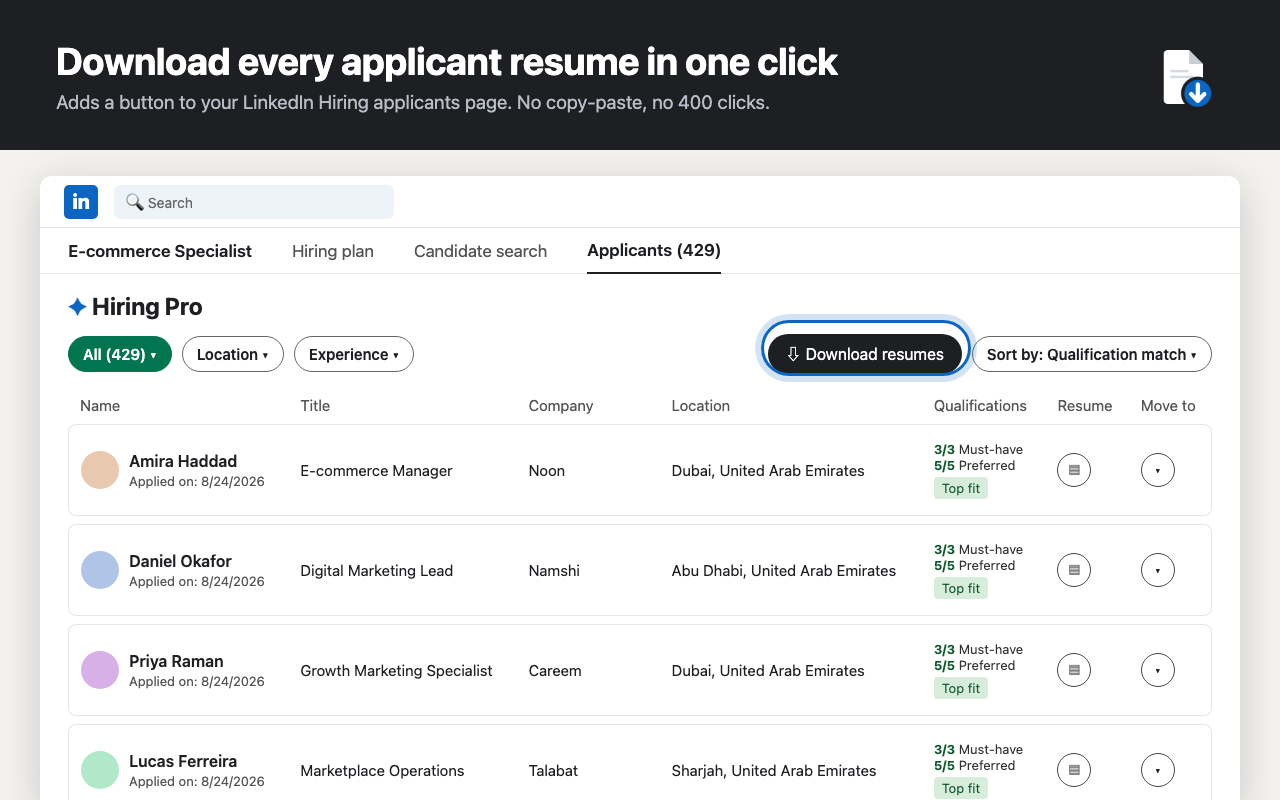The height and width of the screenshot is (800, 1280).
Task: Click the Name column header
Action: pos(100,405)
